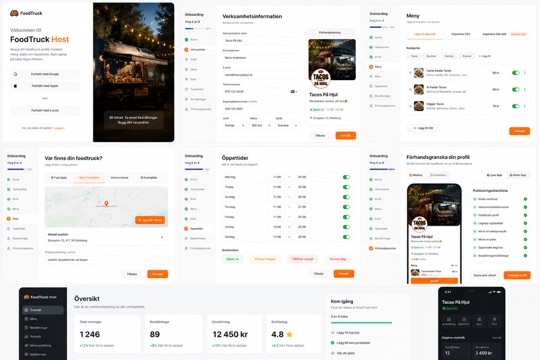Open more options for Carne Asada Tacos

pyautogui.click(x=525, y=73)
